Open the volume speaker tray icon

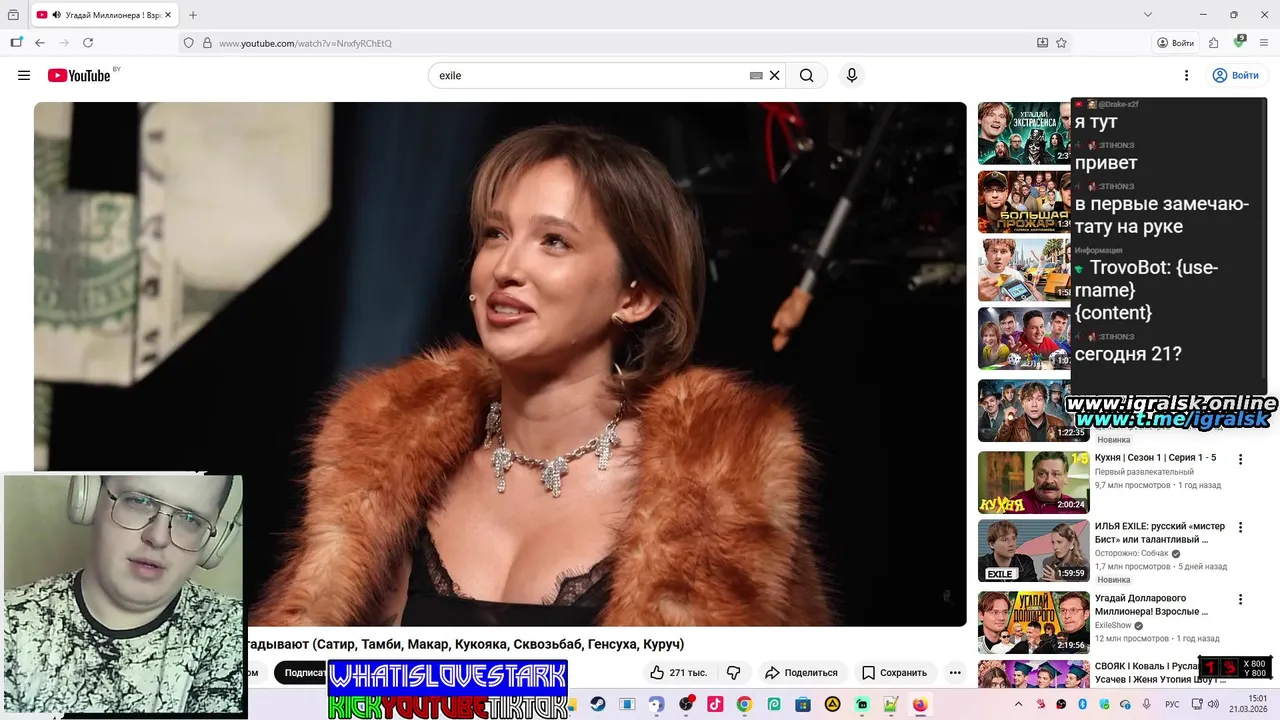(x=1213, y=704)
